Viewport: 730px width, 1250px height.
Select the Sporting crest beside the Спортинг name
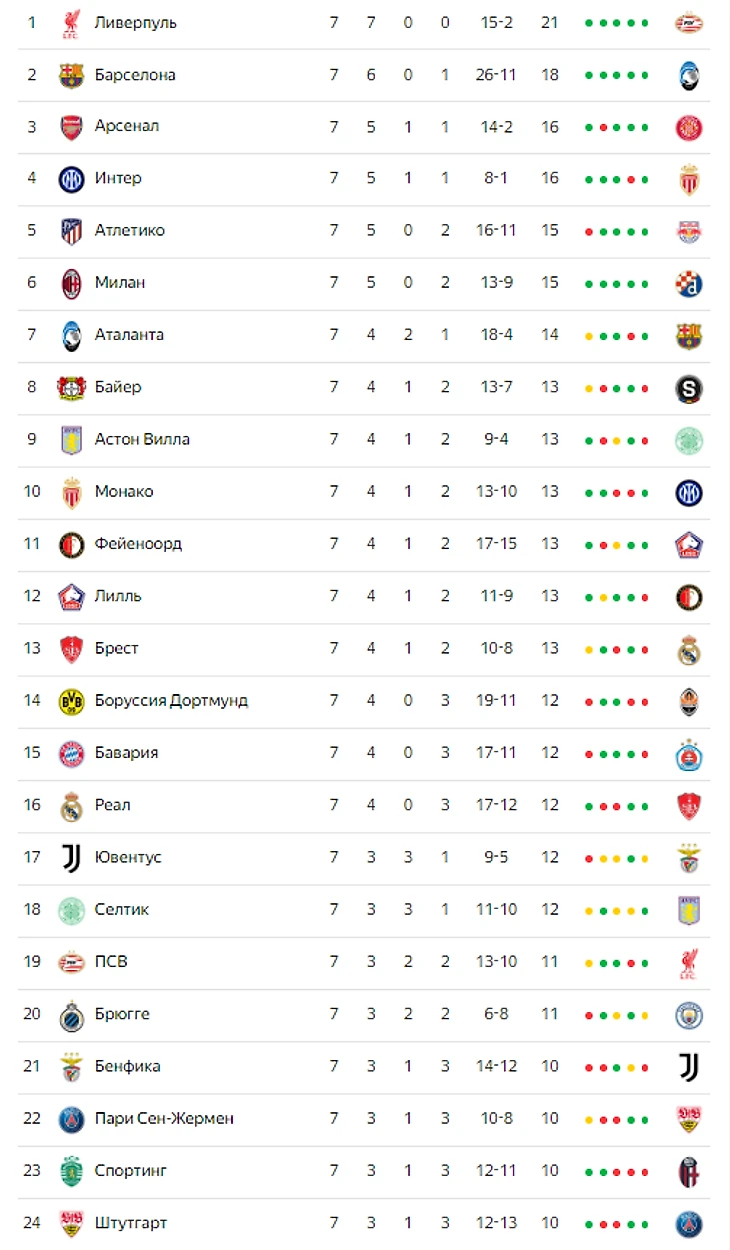[x=71, y=1170]
